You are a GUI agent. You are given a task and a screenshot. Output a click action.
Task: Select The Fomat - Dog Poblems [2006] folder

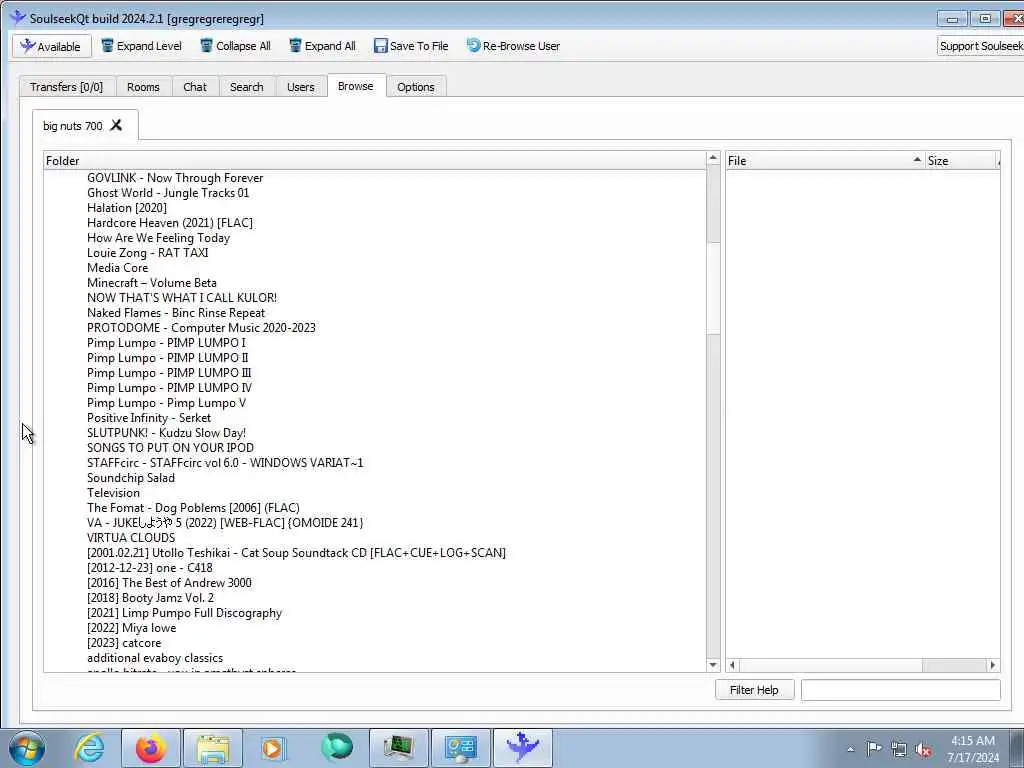click(x=193, y=508)
